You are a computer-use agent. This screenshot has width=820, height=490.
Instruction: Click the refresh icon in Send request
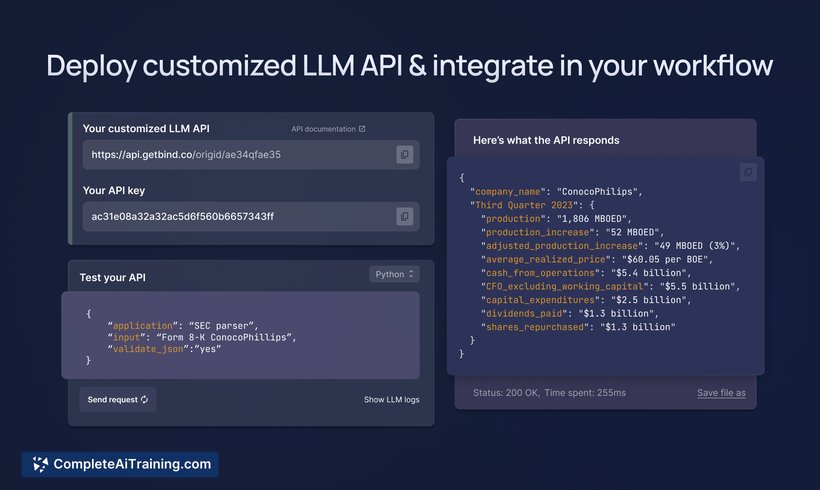144,400
